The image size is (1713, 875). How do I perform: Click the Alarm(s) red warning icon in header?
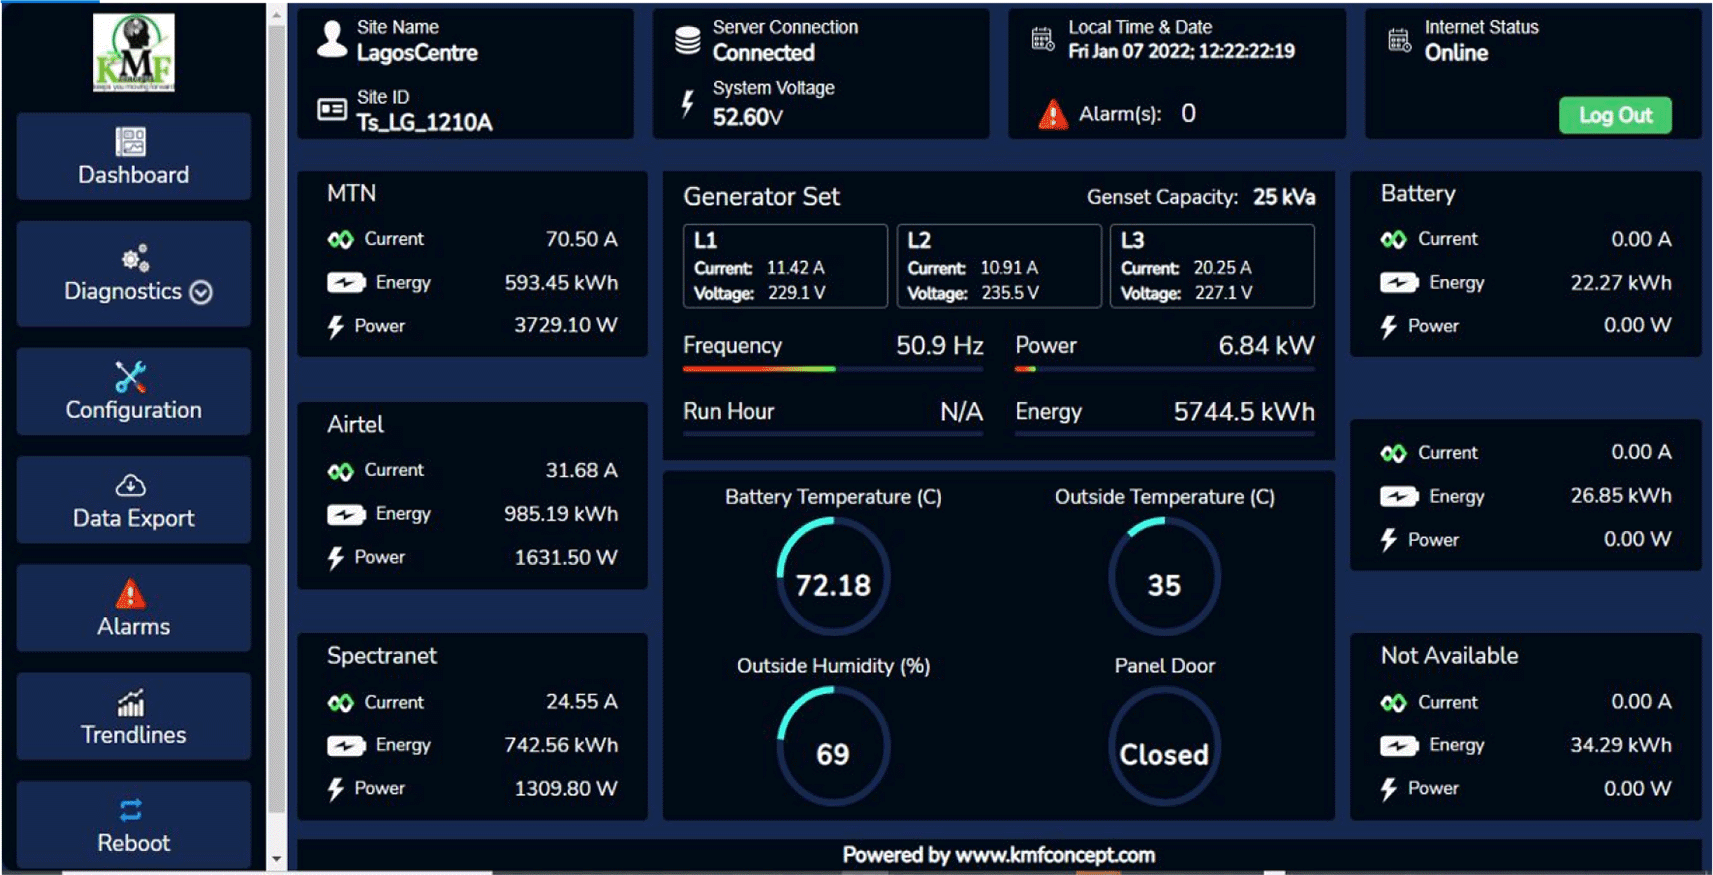coord(1052,115)
